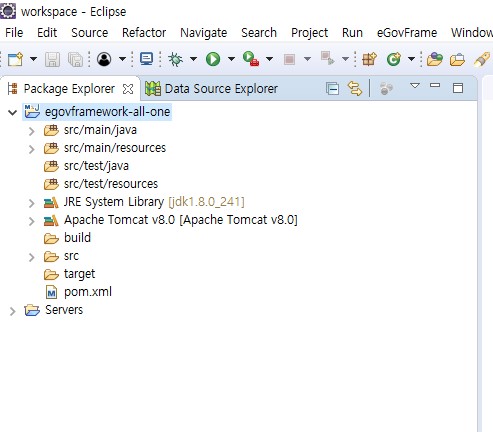Expand the Apache Tomcat v8.0 node
Image resolution: width=493 pixels, height=432 pixels.
[32, 221]
